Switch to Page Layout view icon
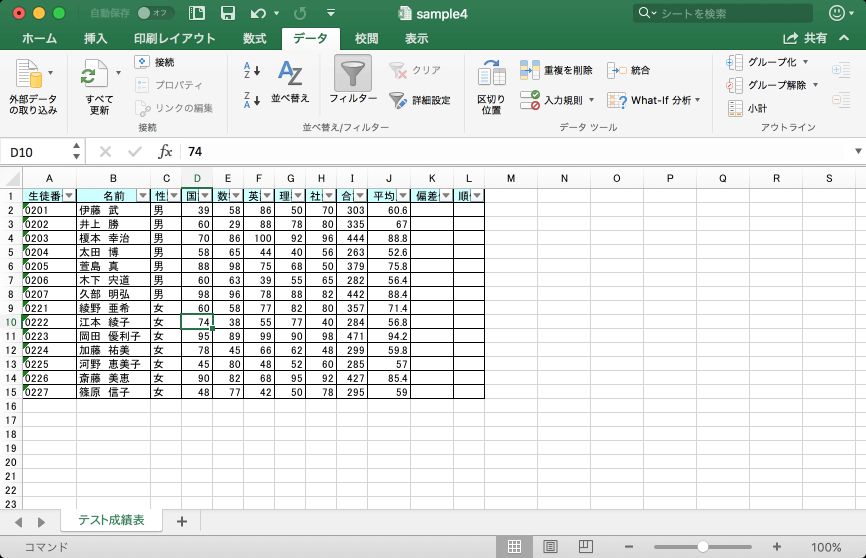The image size is (866, 558). pyautogui.click(x=550, y=546)
